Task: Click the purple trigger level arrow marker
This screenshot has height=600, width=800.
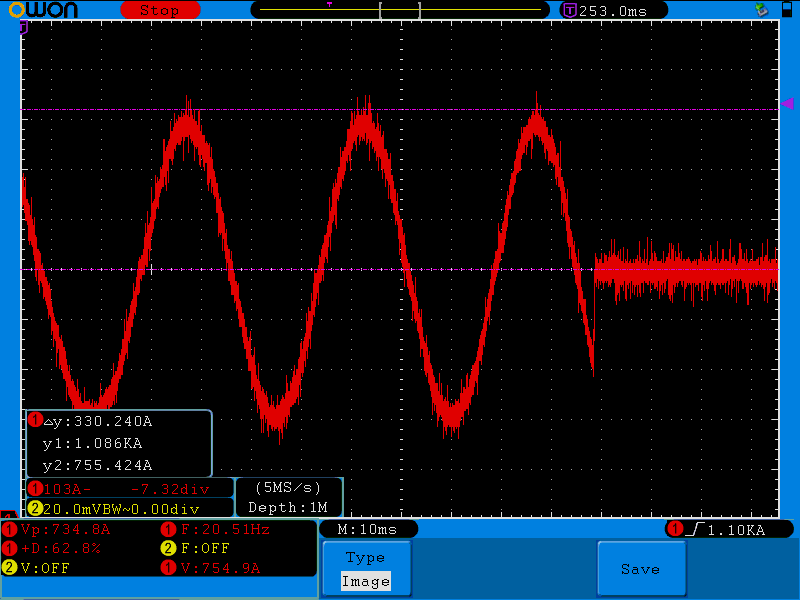Action: click(787, 104)
